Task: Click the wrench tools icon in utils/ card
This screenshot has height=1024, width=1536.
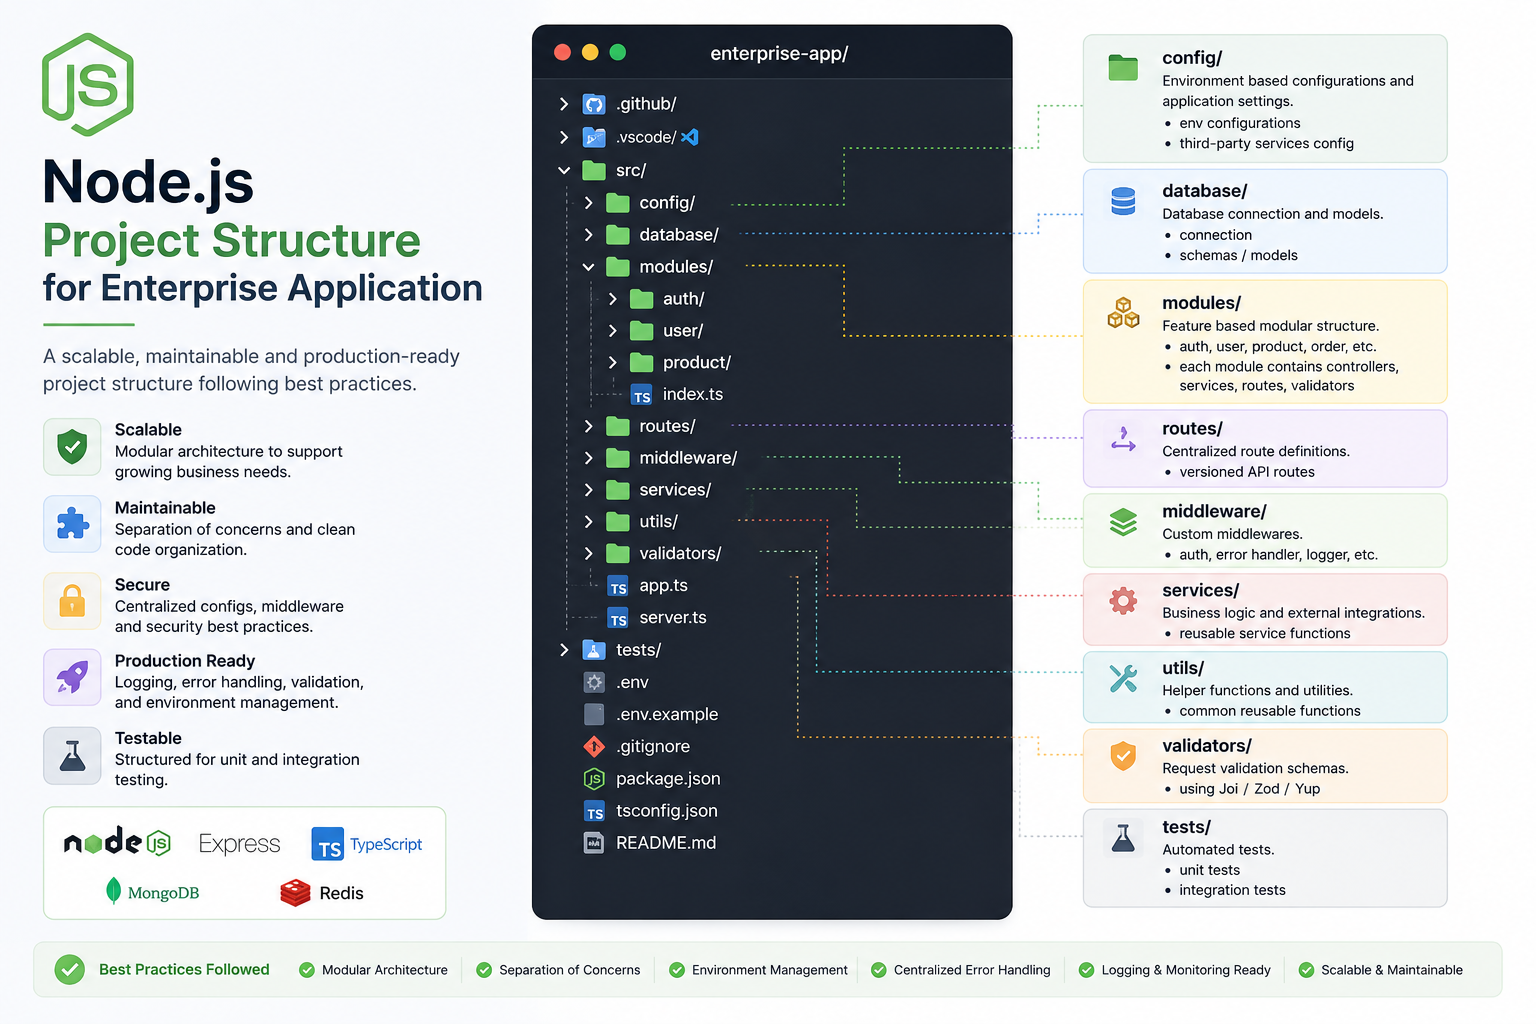Action: (x=1123, y=678)
